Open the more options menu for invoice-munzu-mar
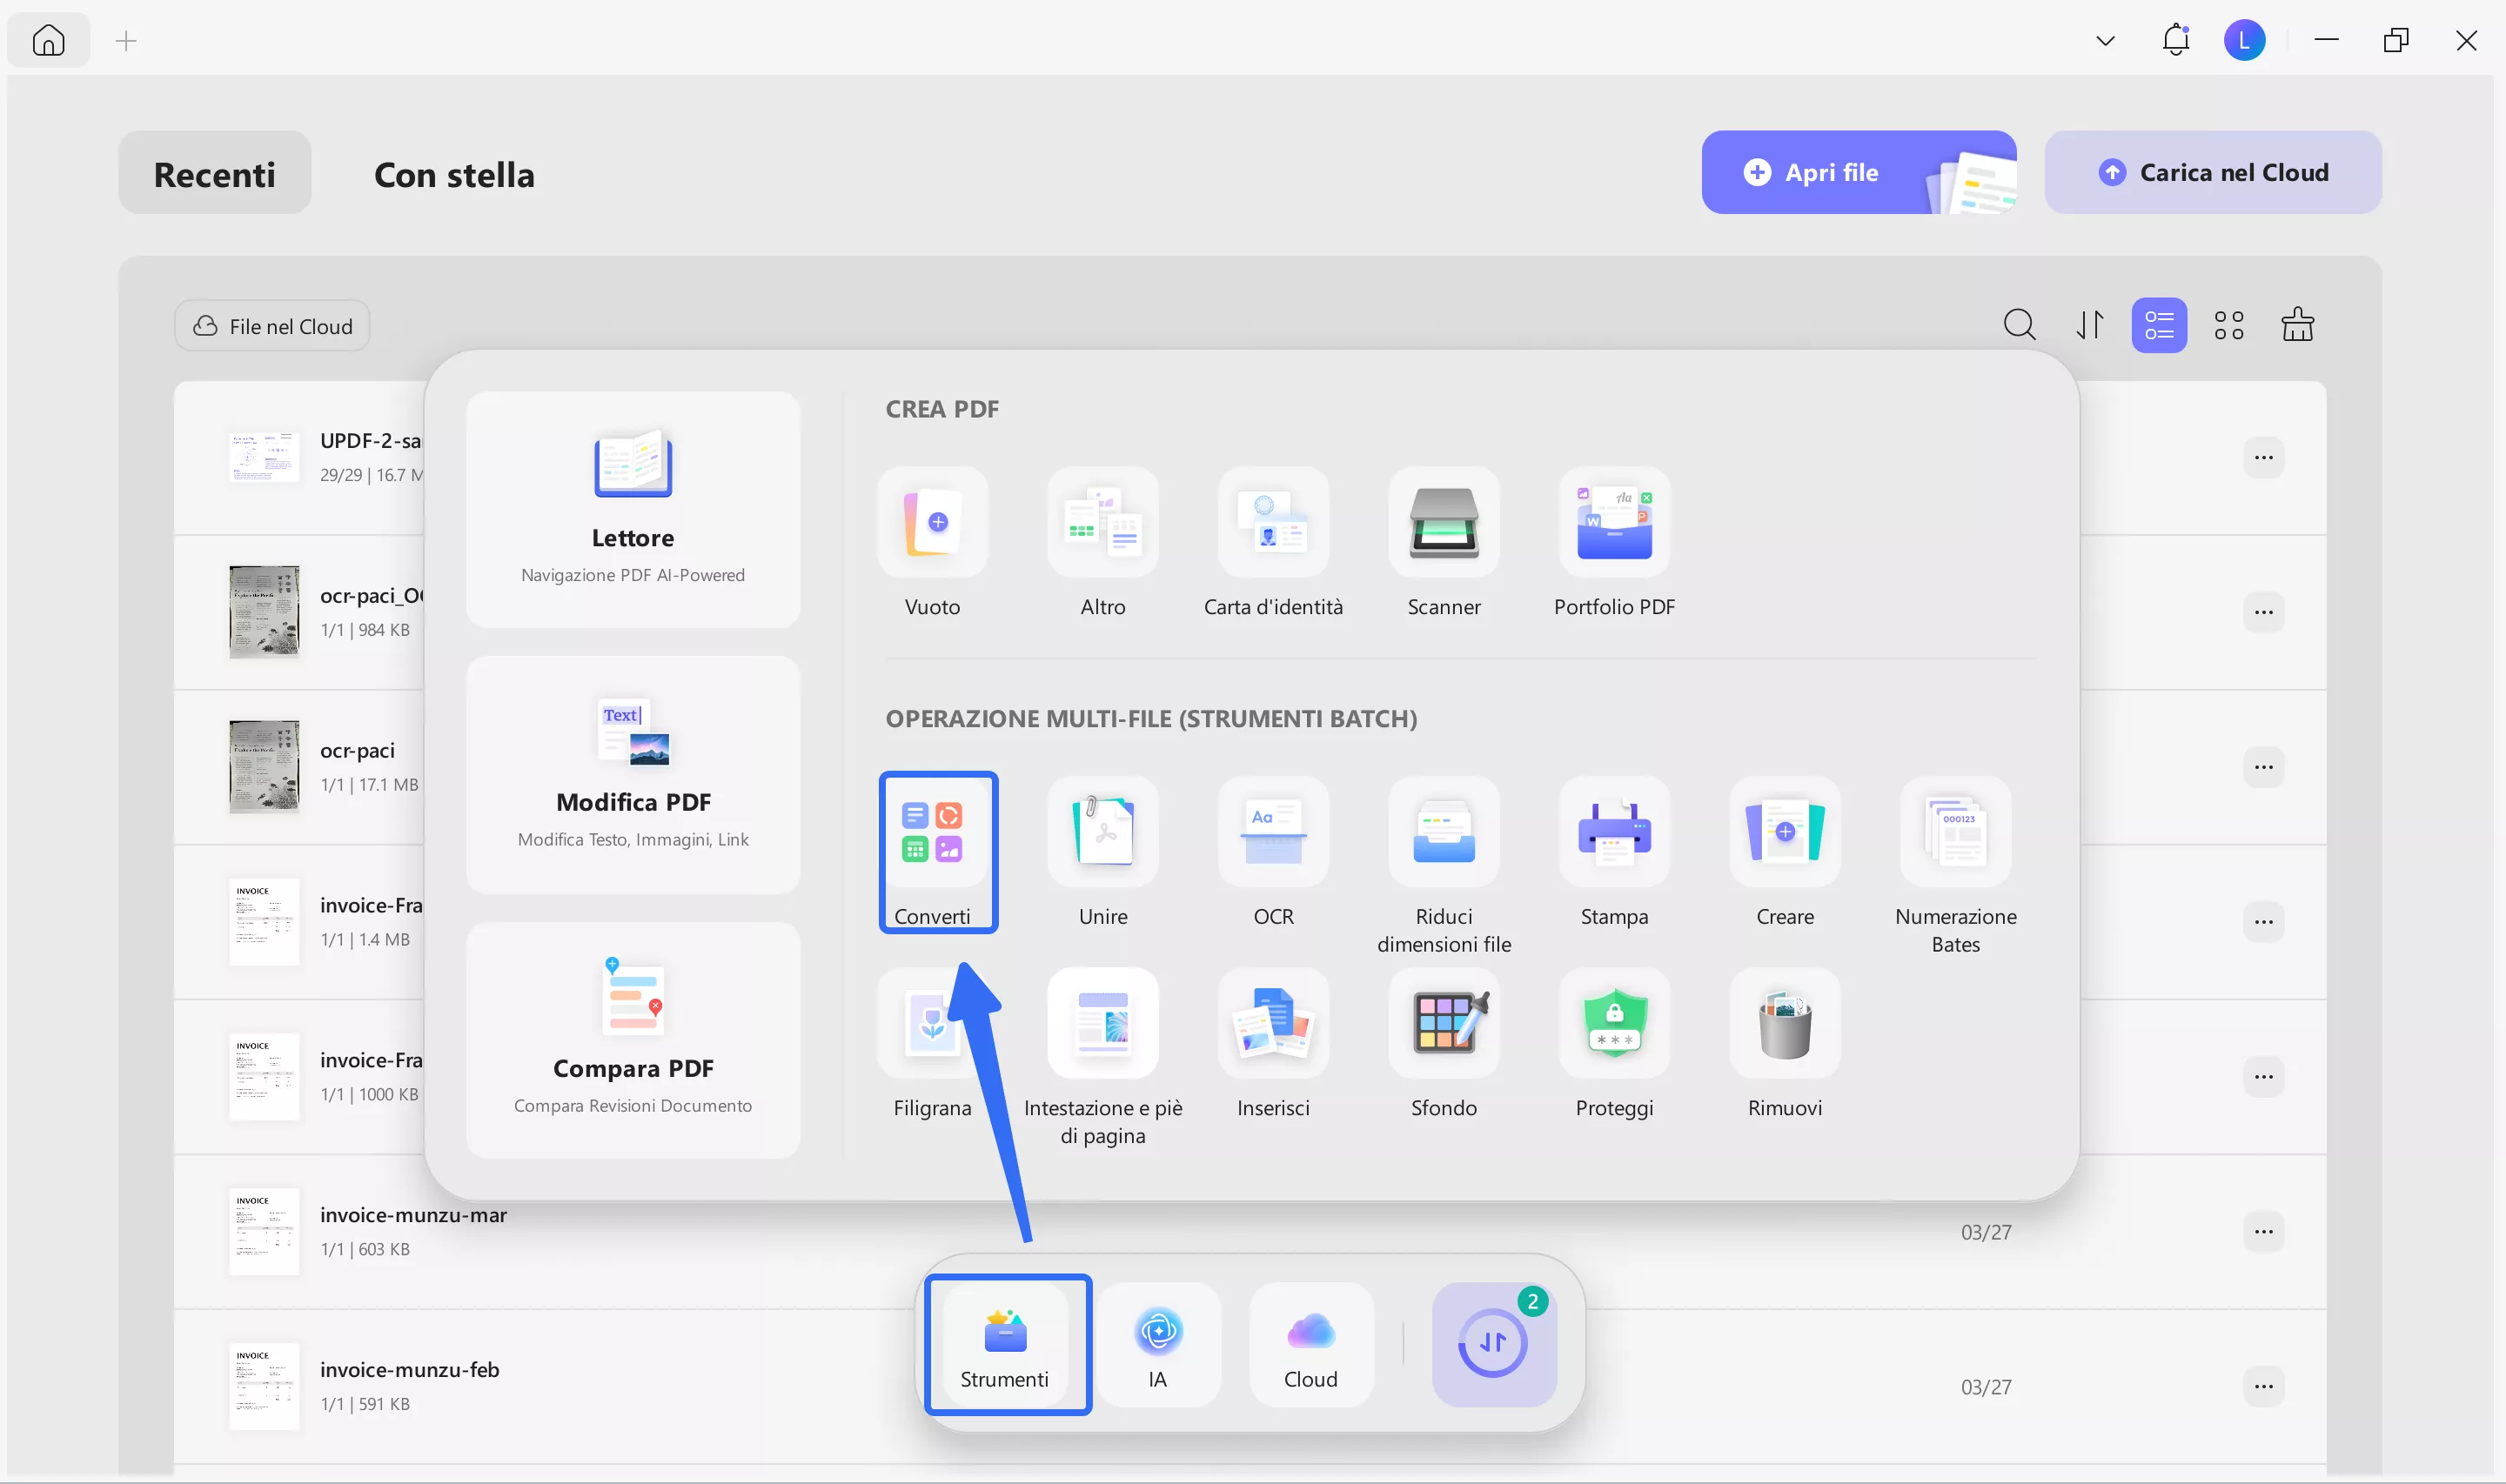This screenshot has width=2506, height=1484. [x=2264, y=1231]
